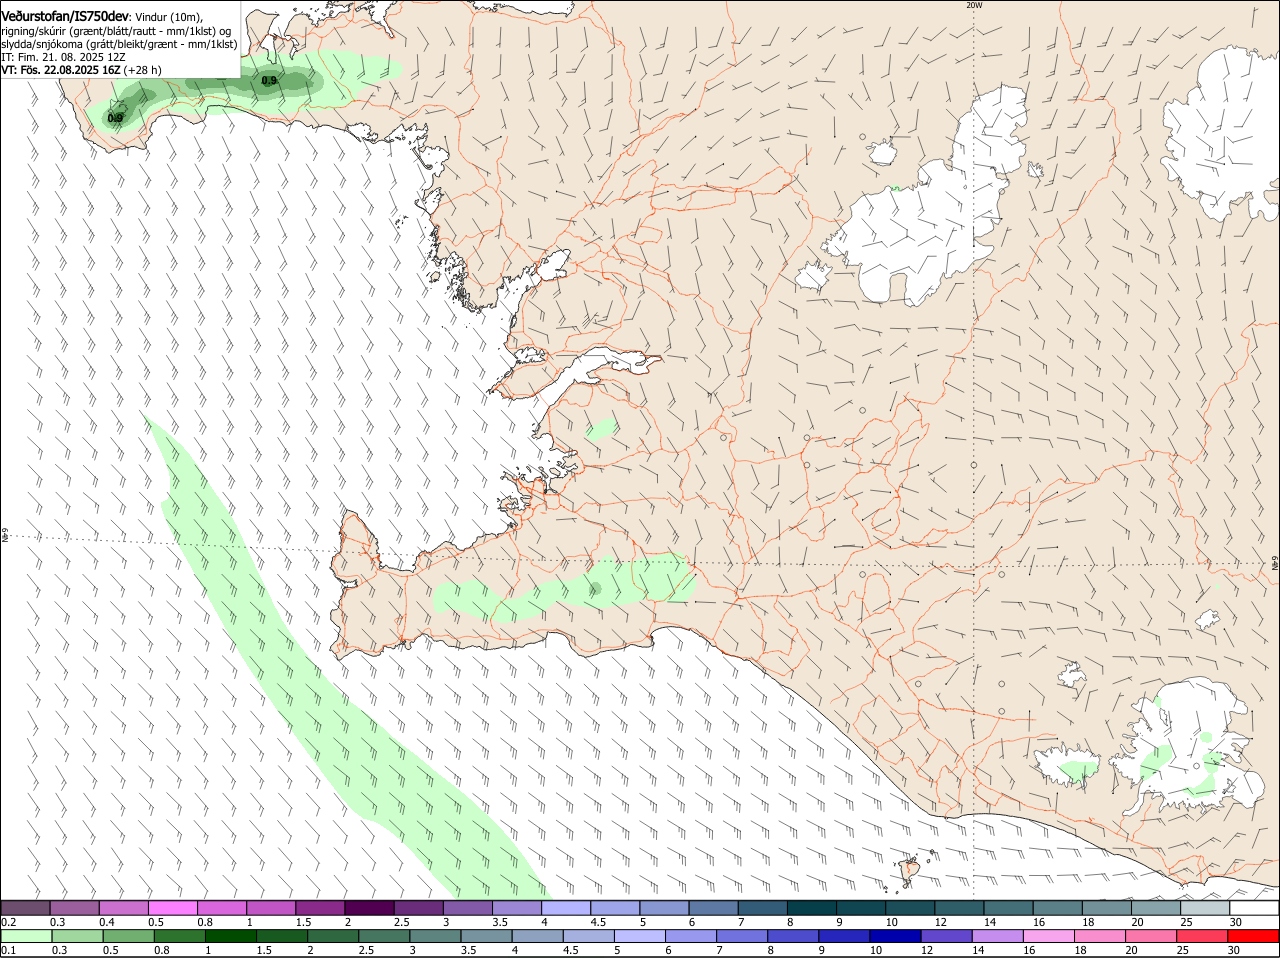Click the 'VT: Fös. 22.08.2025 16Z (+28 h)' line

81,70
